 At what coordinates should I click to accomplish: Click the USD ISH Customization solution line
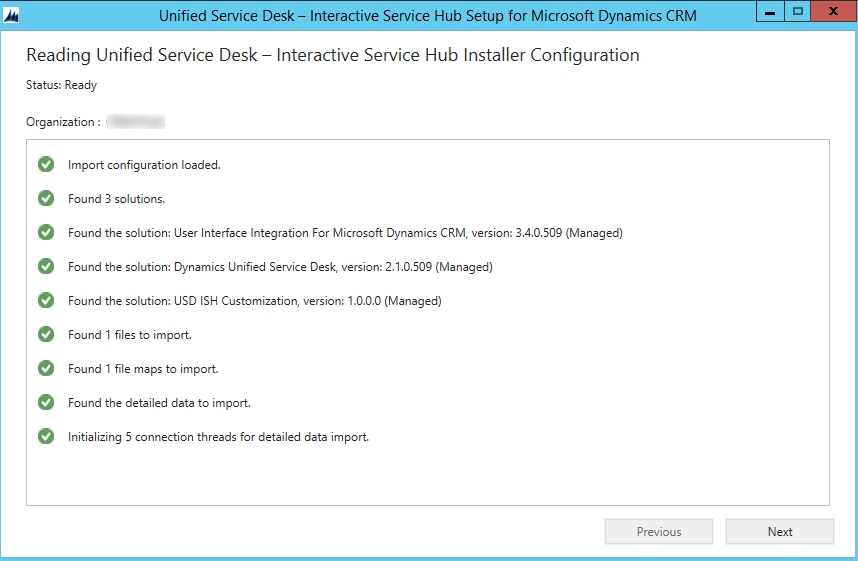tap(254, 301)
